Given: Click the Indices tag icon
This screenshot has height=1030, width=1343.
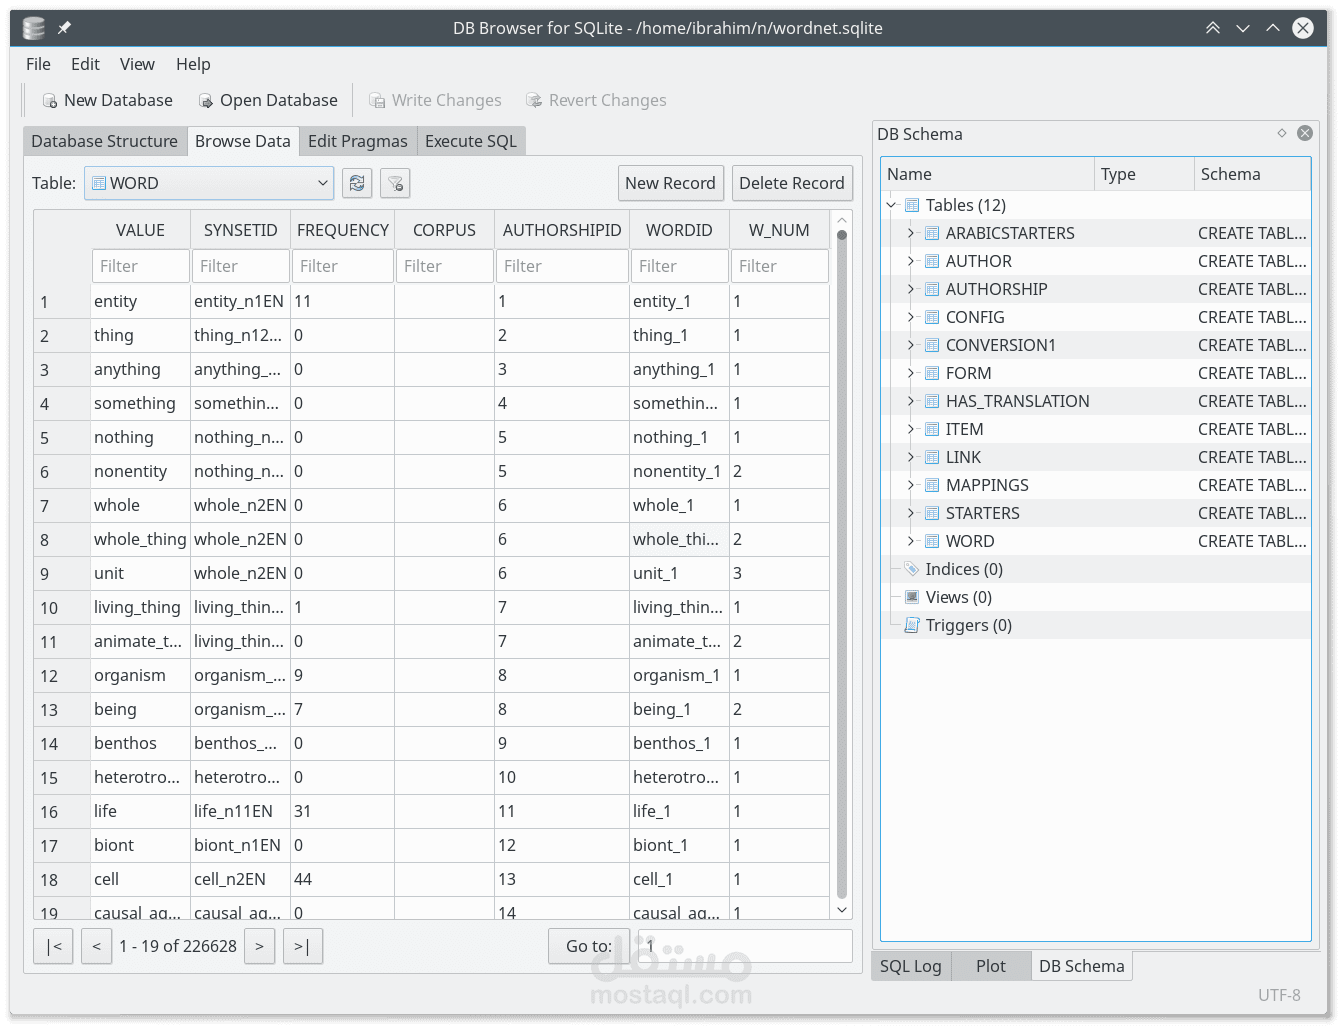Looking at the screenshot, I should click(x=912, y=569).
